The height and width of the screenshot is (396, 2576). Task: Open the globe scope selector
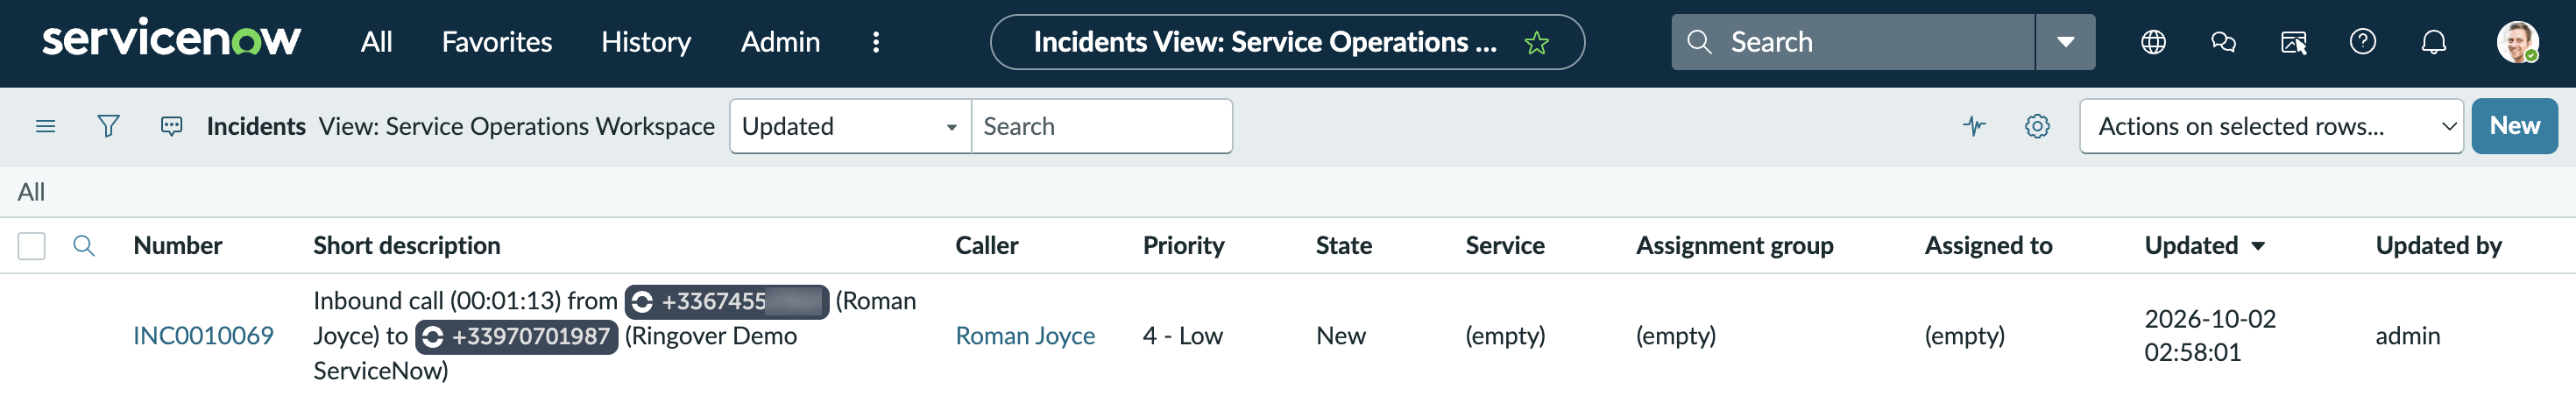click(2153, 42)
